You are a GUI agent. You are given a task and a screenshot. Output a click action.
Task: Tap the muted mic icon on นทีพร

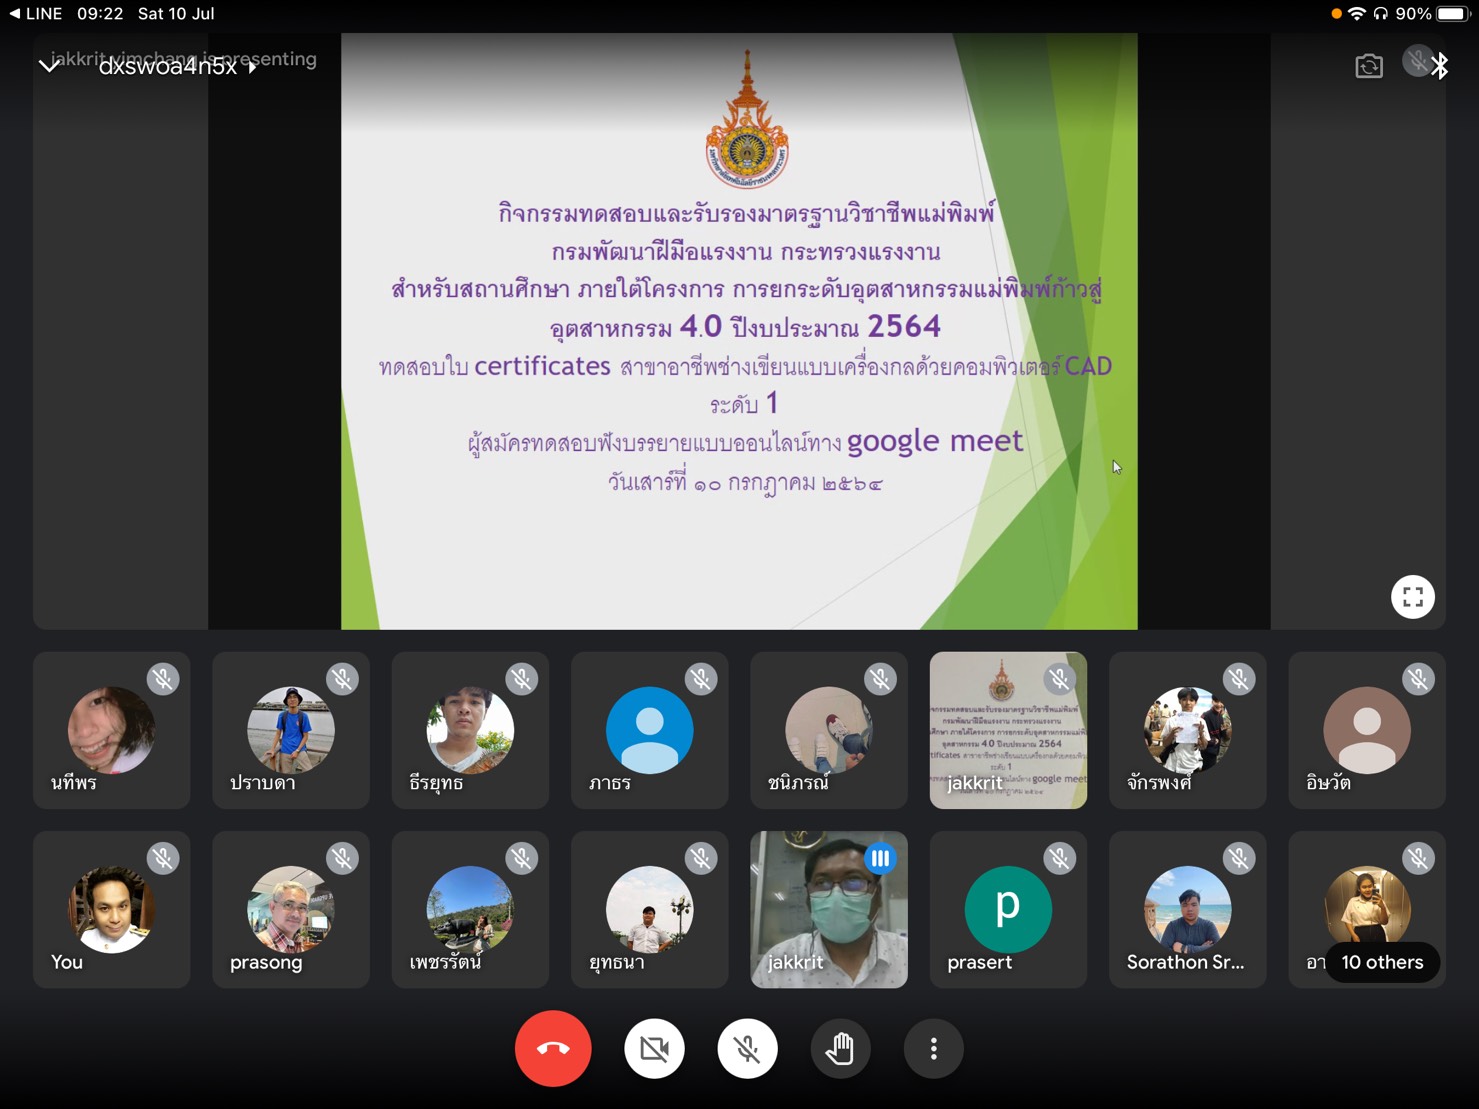[163, 679]
